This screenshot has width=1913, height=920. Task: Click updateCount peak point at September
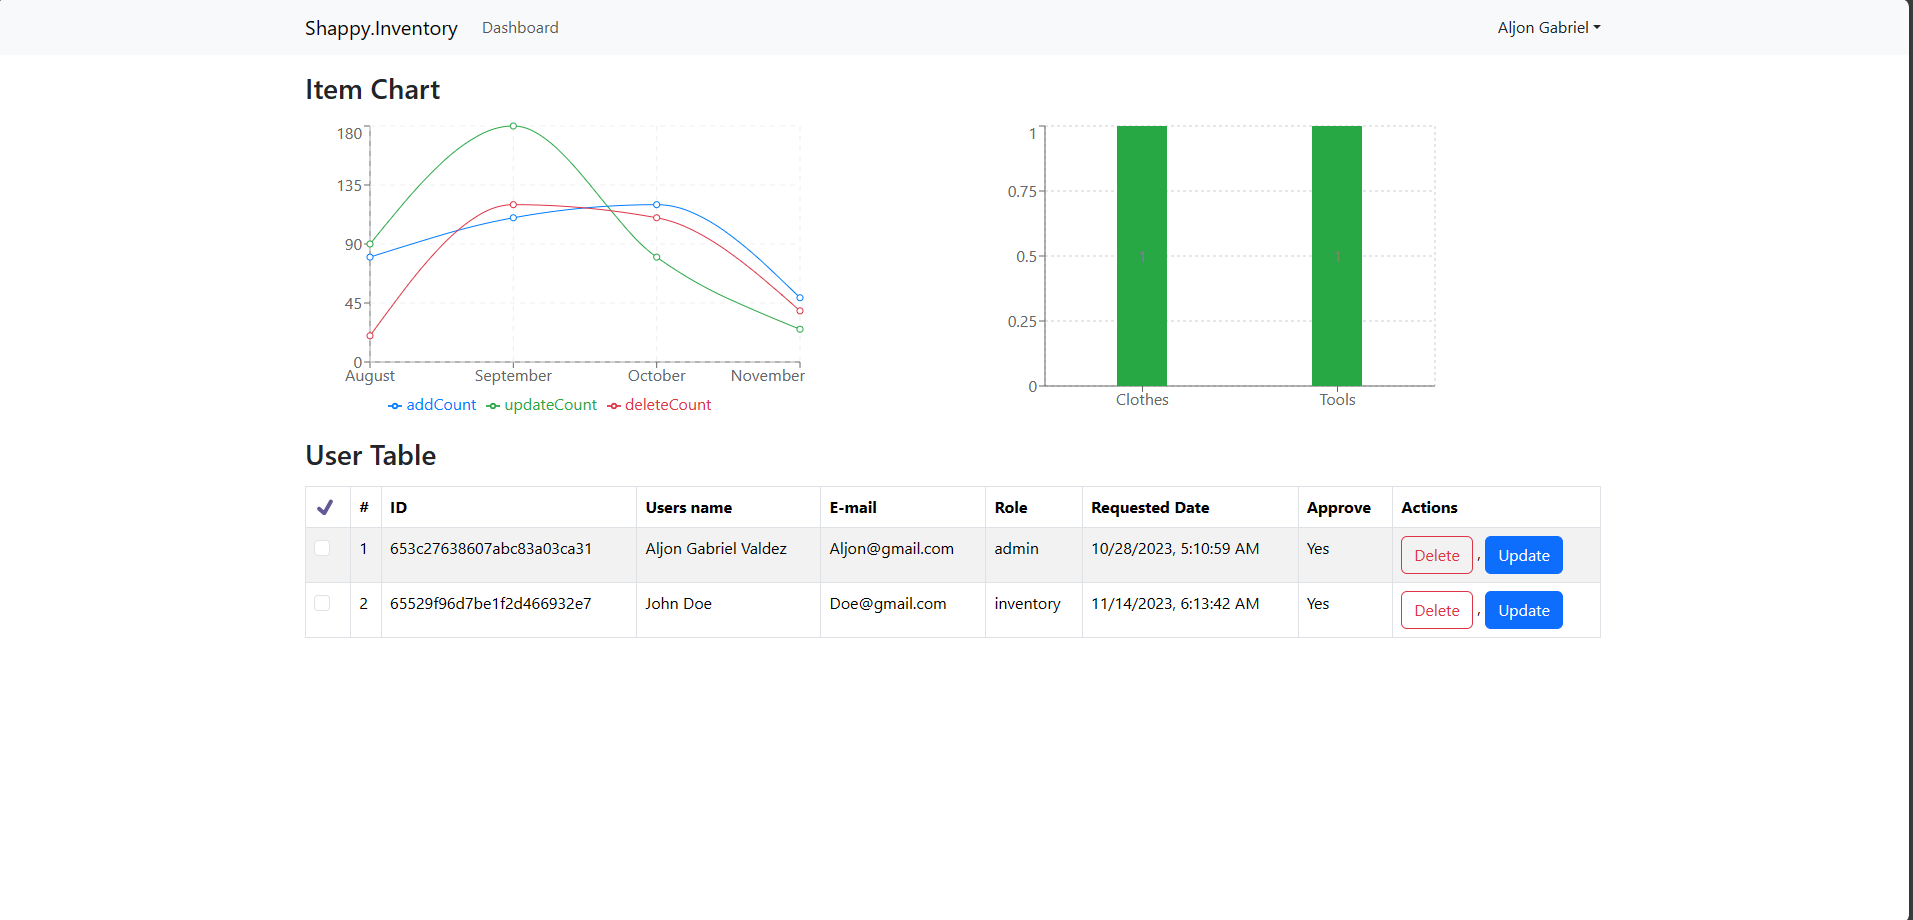click(x=513, y=126)
